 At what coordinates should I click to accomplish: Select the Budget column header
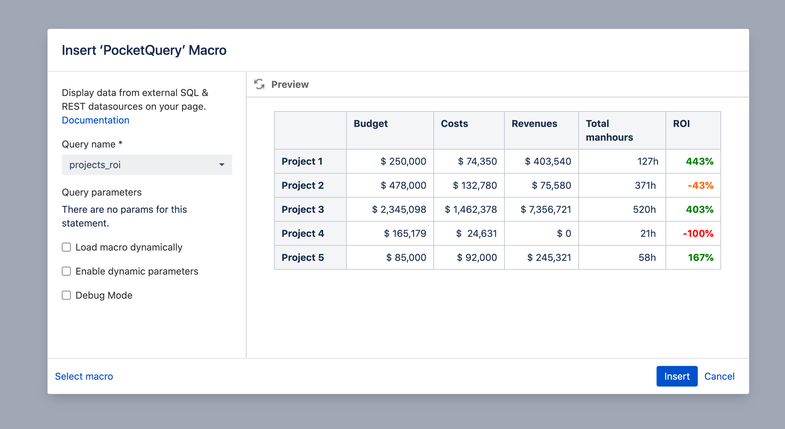tap(390, 130)
